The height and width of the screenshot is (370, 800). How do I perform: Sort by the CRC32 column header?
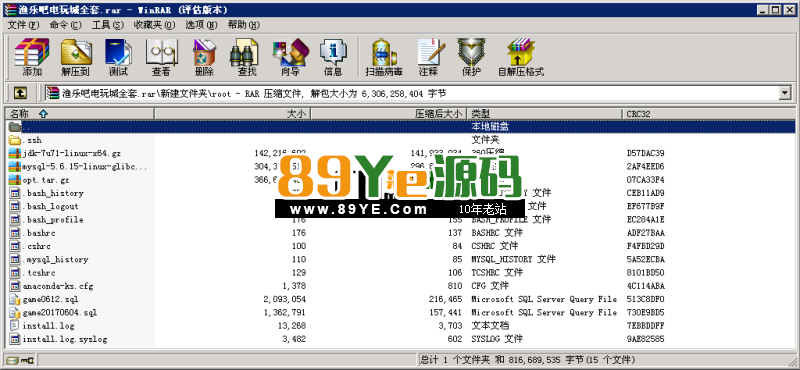coord(708,114)
